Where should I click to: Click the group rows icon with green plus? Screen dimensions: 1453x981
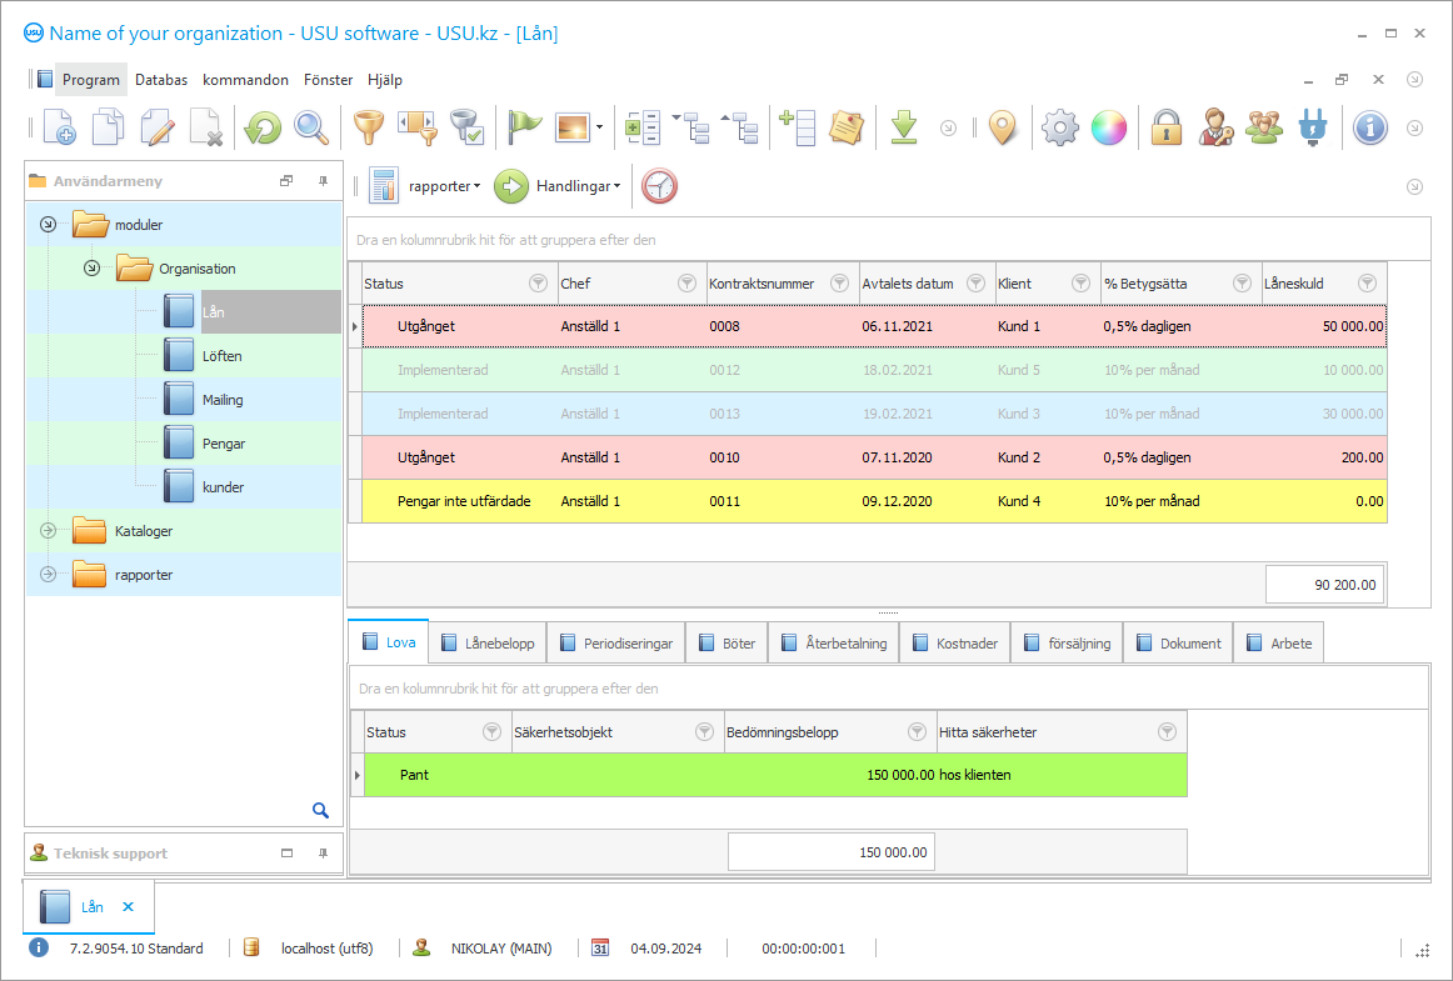(642, 128)
